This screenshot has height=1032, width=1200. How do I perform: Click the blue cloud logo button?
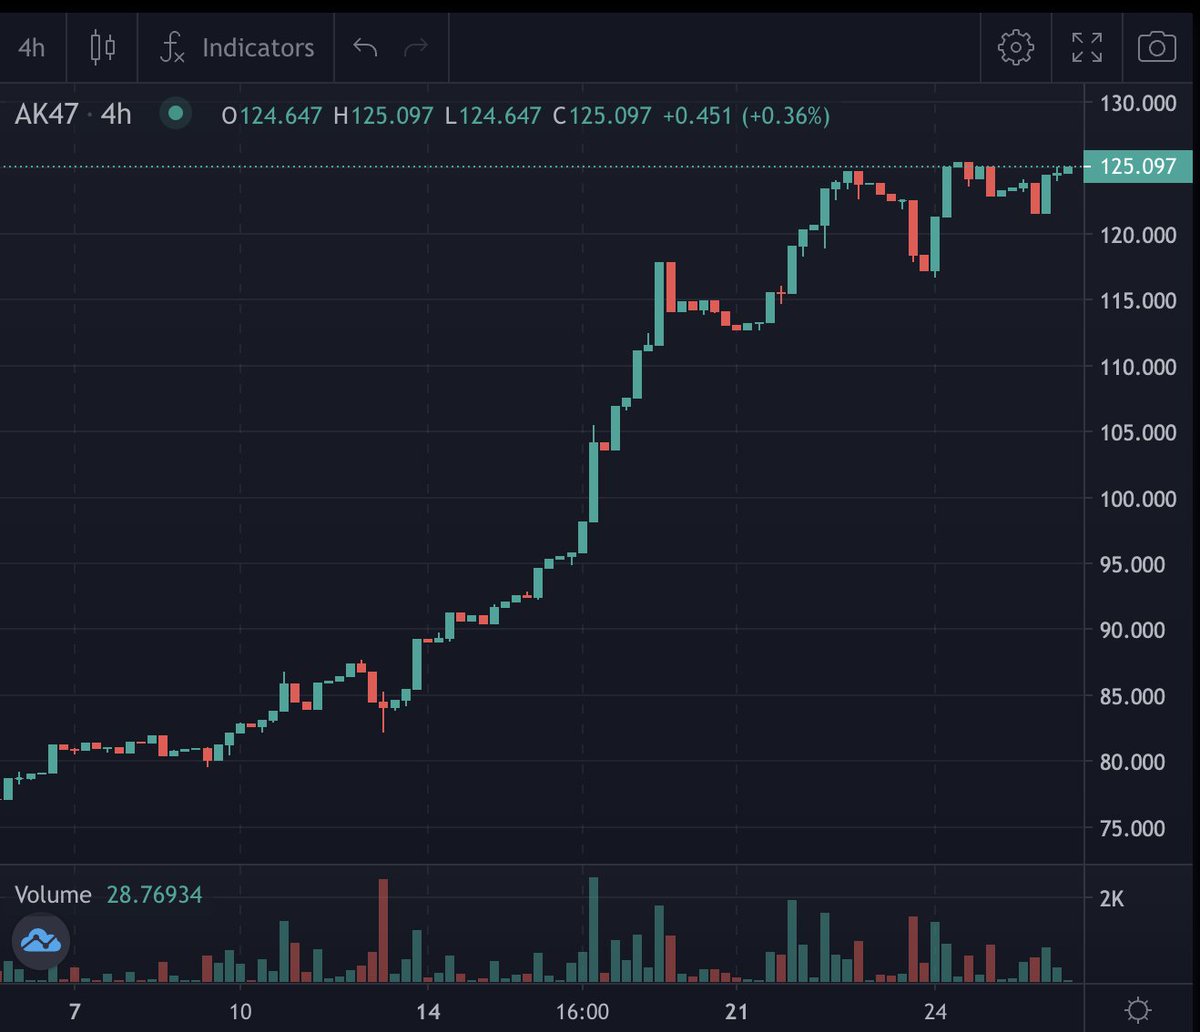[41, 941]
